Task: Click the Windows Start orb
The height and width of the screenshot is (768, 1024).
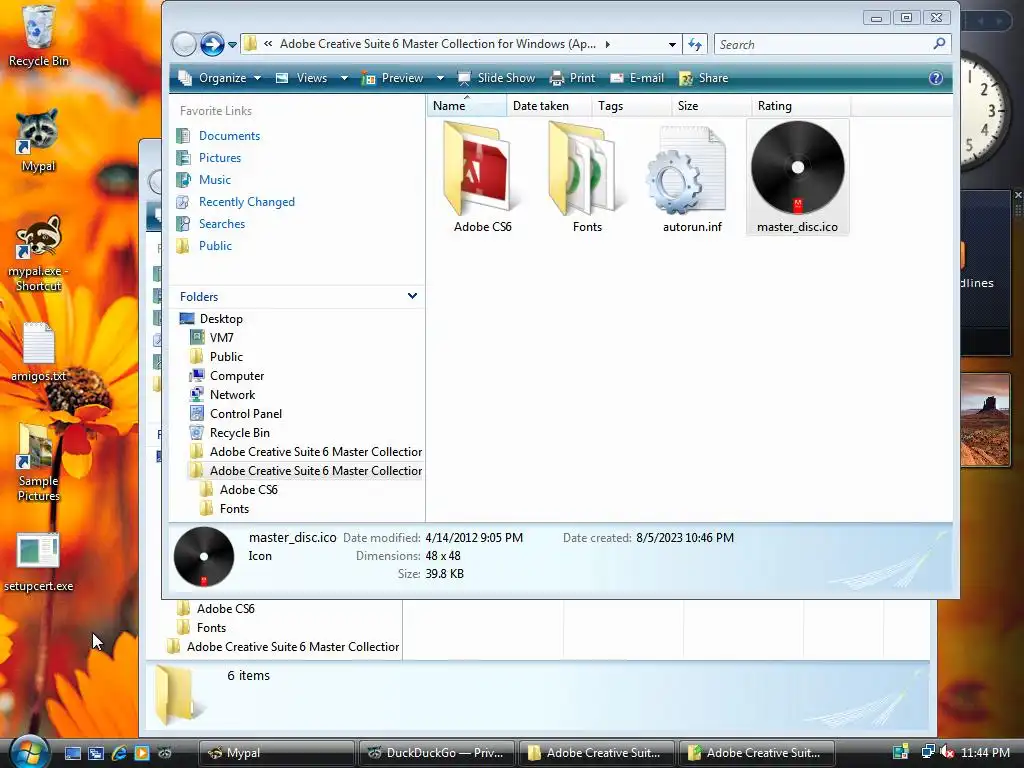Action: (29, 752)
